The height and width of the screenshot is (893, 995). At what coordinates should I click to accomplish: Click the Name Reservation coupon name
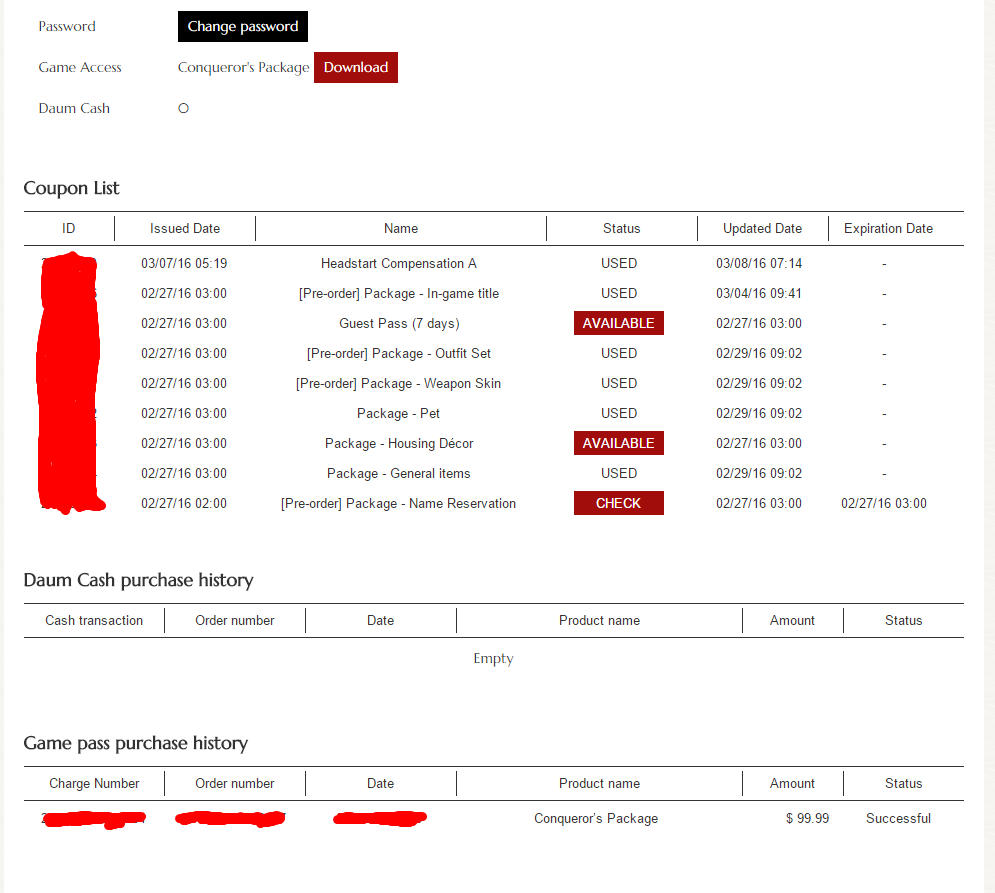399,503
